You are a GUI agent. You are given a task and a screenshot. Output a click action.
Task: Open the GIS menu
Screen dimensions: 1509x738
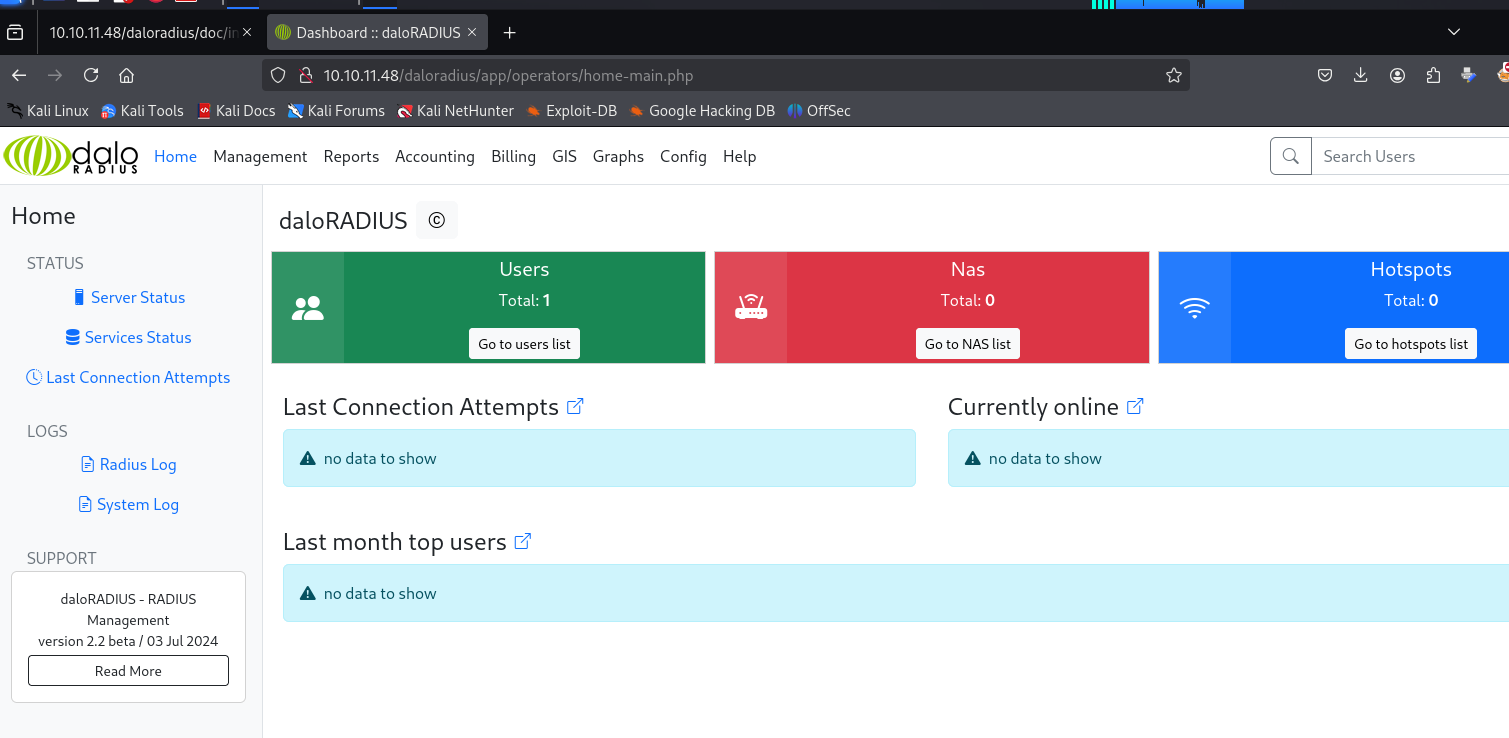pyautogui.click(x=564, y=156)
